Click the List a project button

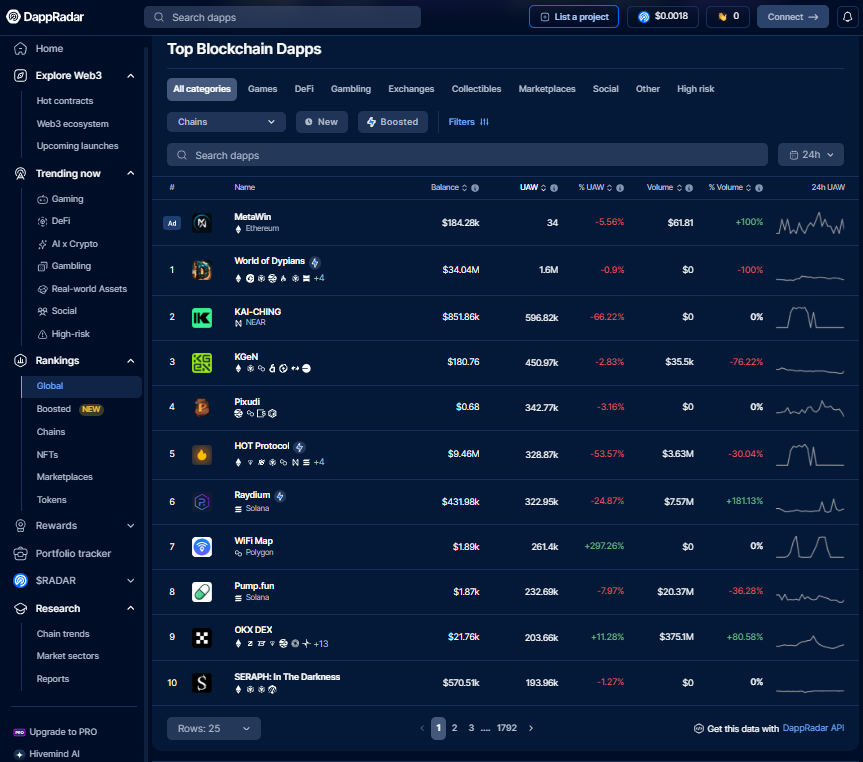coord(574,17)
